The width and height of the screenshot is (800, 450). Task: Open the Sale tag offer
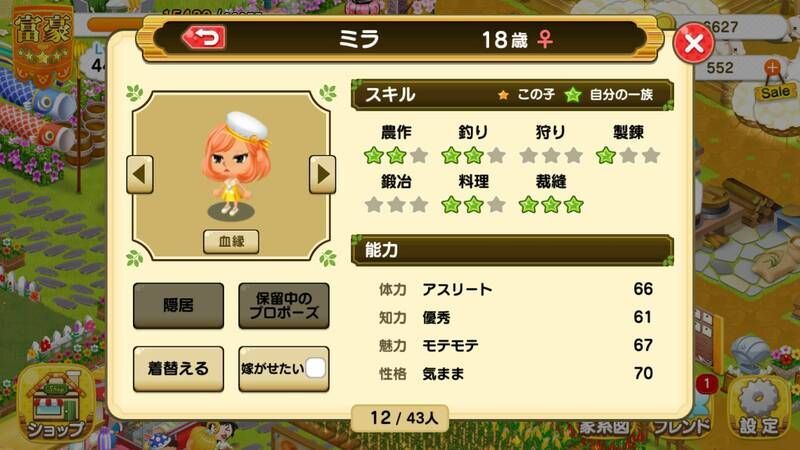pyautogui.click(x=776, y=92)
